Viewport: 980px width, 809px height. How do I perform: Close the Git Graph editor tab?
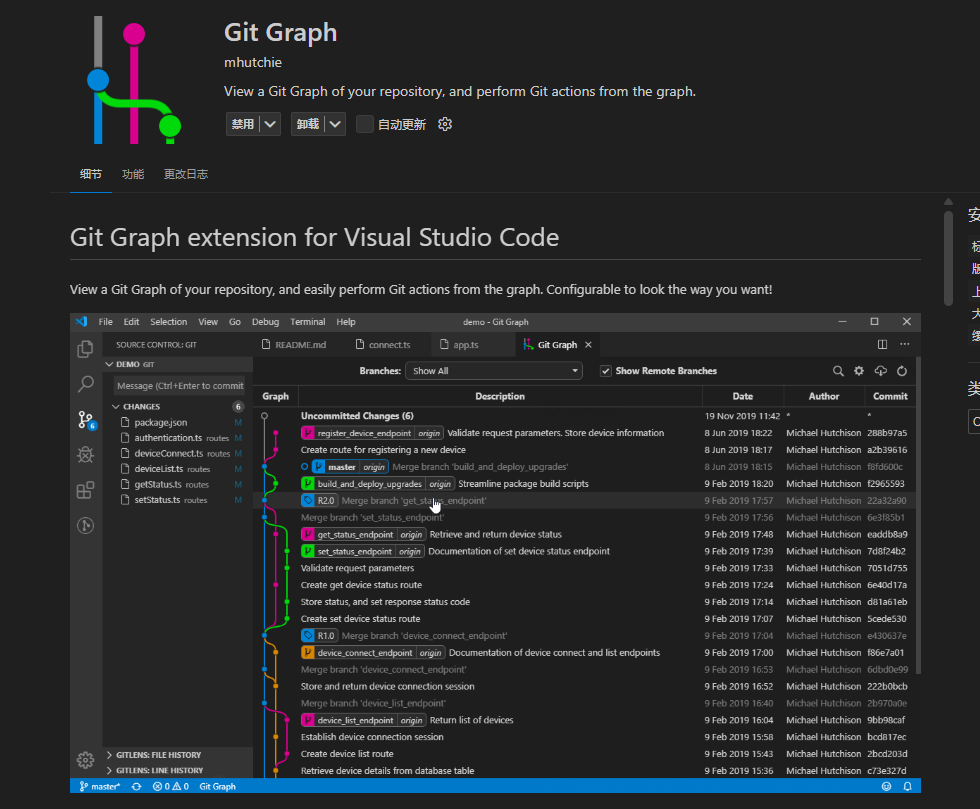(x=588, y=344)
